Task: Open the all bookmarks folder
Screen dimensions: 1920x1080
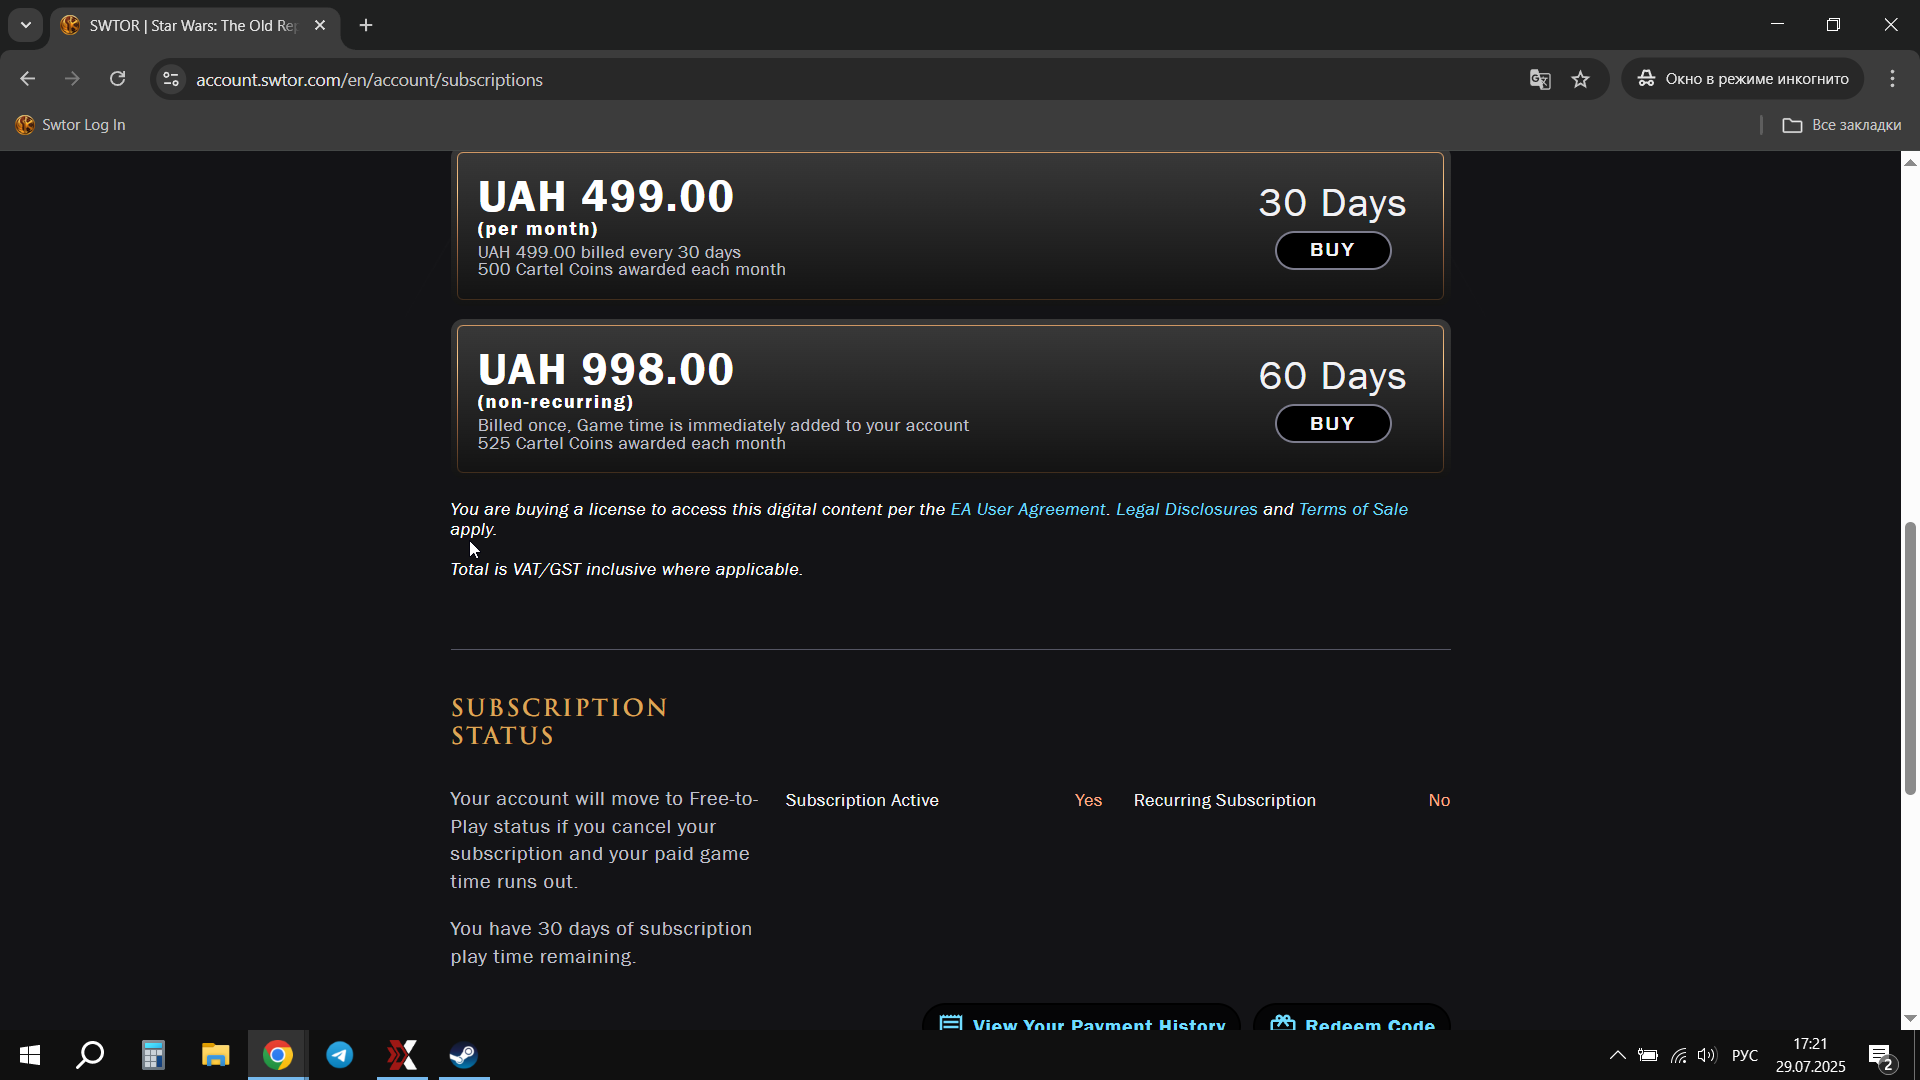Action: click(1842, 125)
